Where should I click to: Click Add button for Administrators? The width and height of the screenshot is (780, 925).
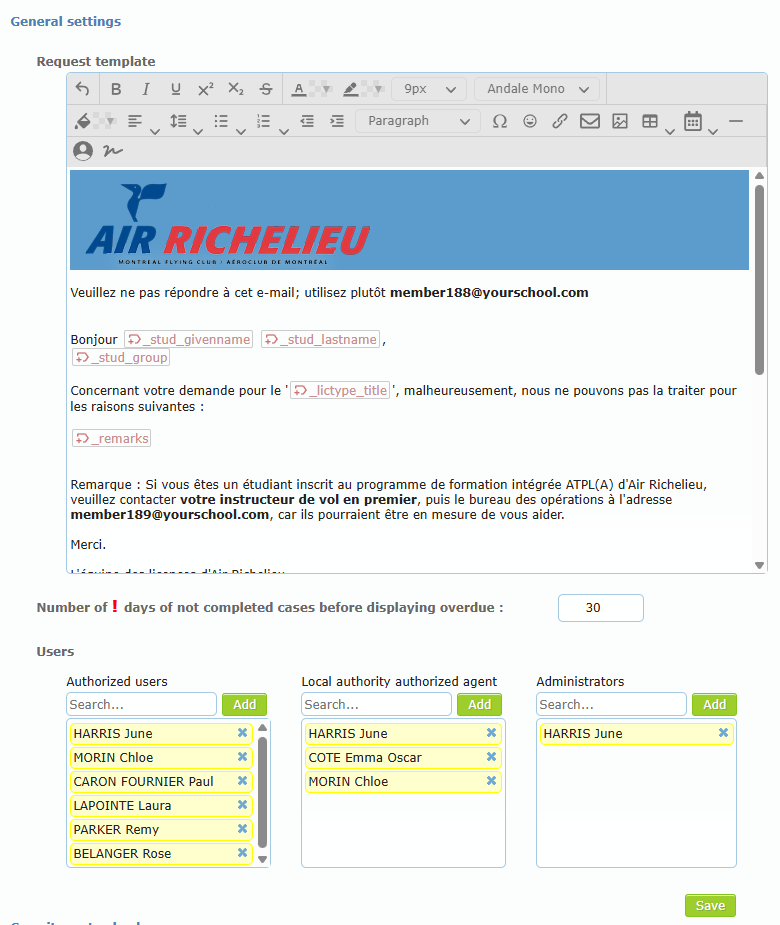[x=714, y=704]
